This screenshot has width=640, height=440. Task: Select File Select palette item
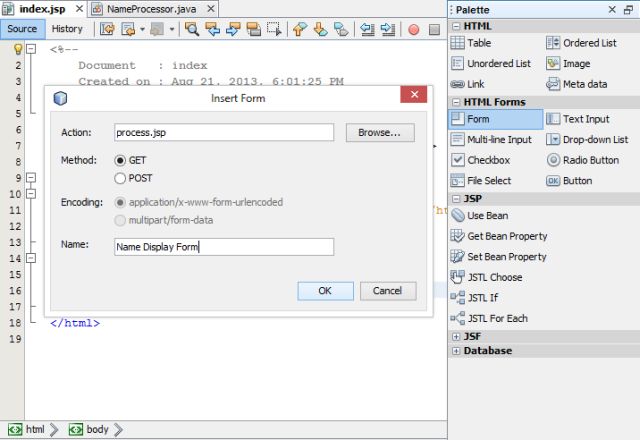tap(481, 180)
